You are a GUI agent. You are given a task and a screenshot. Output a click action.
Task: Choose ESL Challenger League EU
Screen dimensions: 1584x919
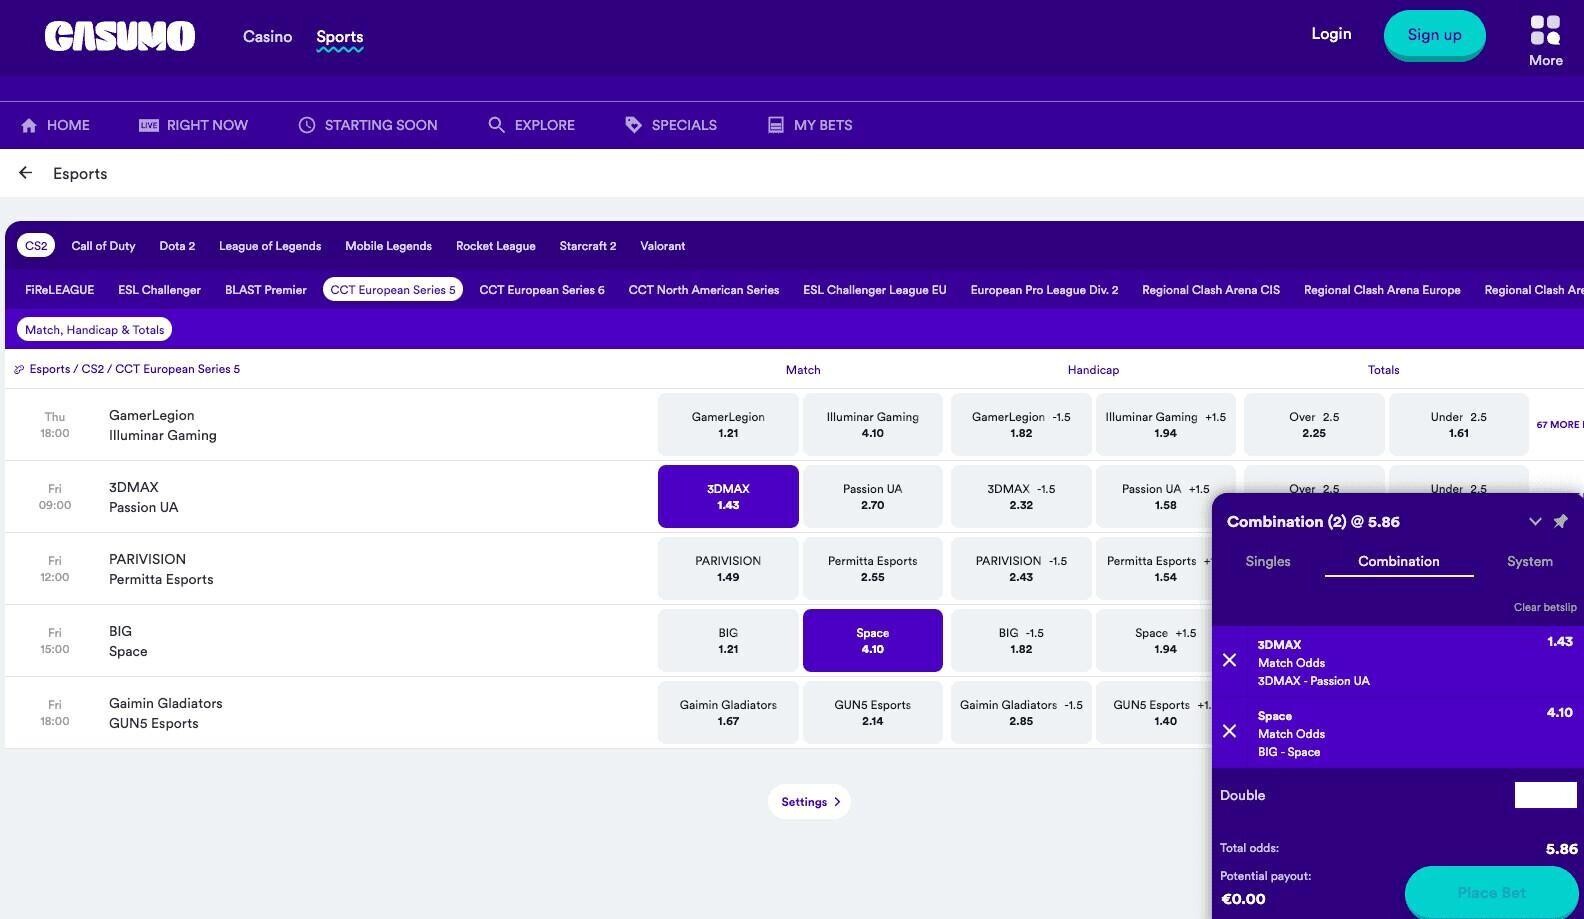coord(875,290)
